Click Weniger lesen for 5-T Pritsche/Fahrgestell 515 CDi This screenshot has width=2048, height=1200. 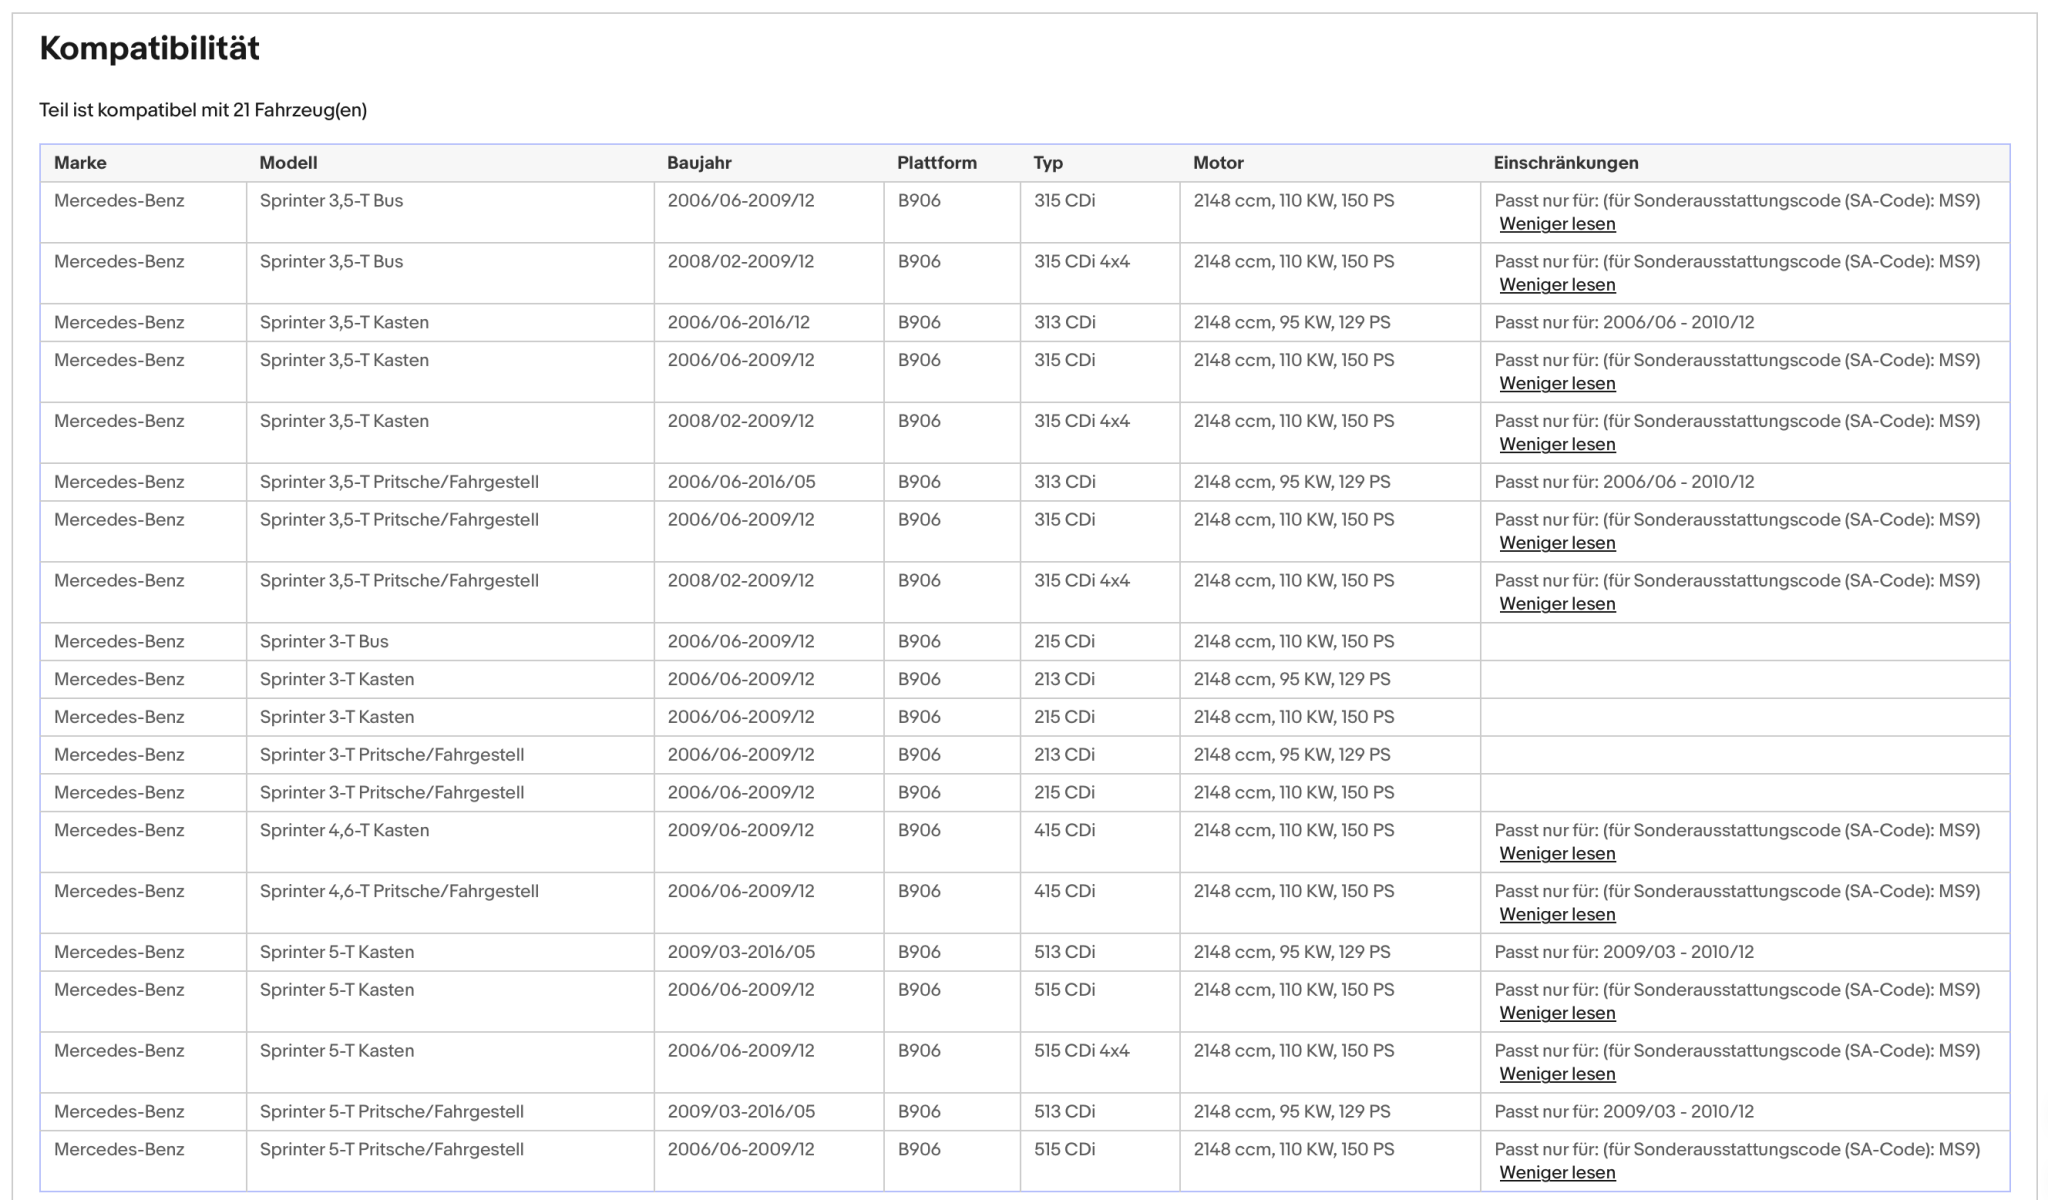coord(1557,1173)
